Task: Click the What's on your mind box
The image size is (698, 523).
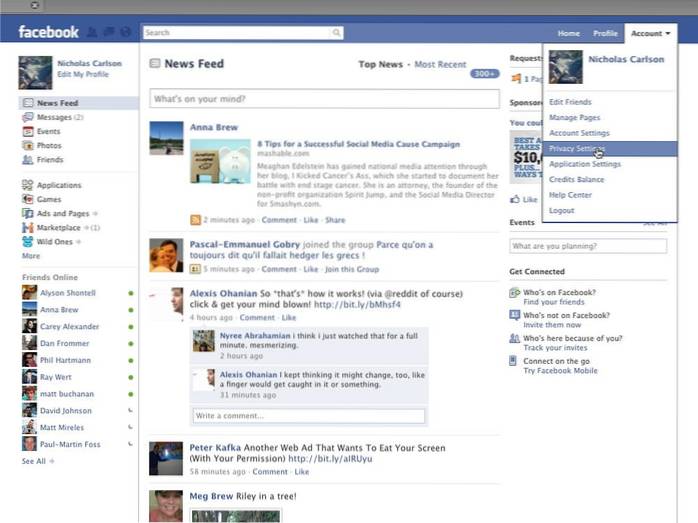Action: pyautogui.click(x=323, y=99)
